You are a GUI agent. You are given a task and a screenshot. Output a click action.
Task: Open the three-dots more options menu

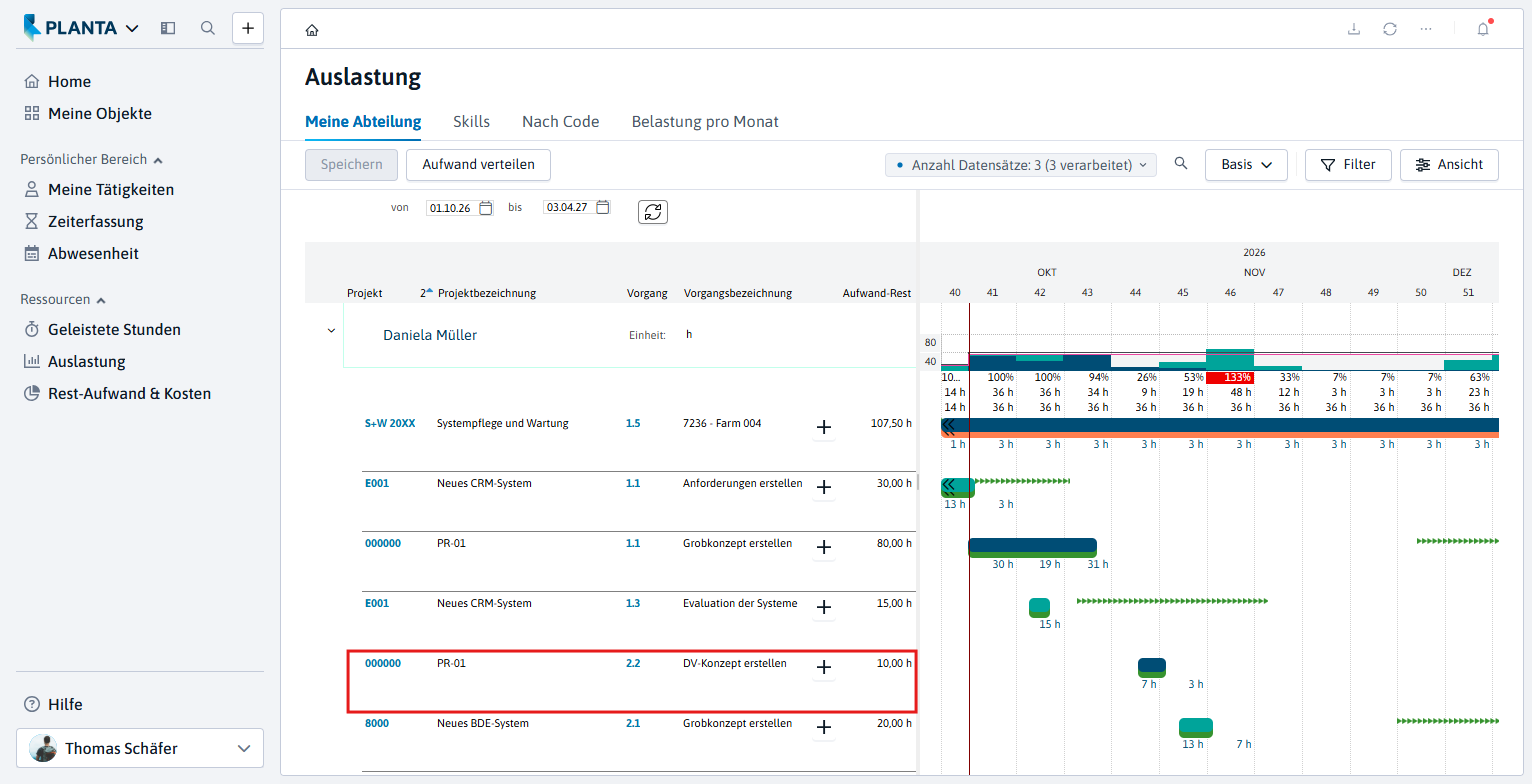[x=1426, y=29]
